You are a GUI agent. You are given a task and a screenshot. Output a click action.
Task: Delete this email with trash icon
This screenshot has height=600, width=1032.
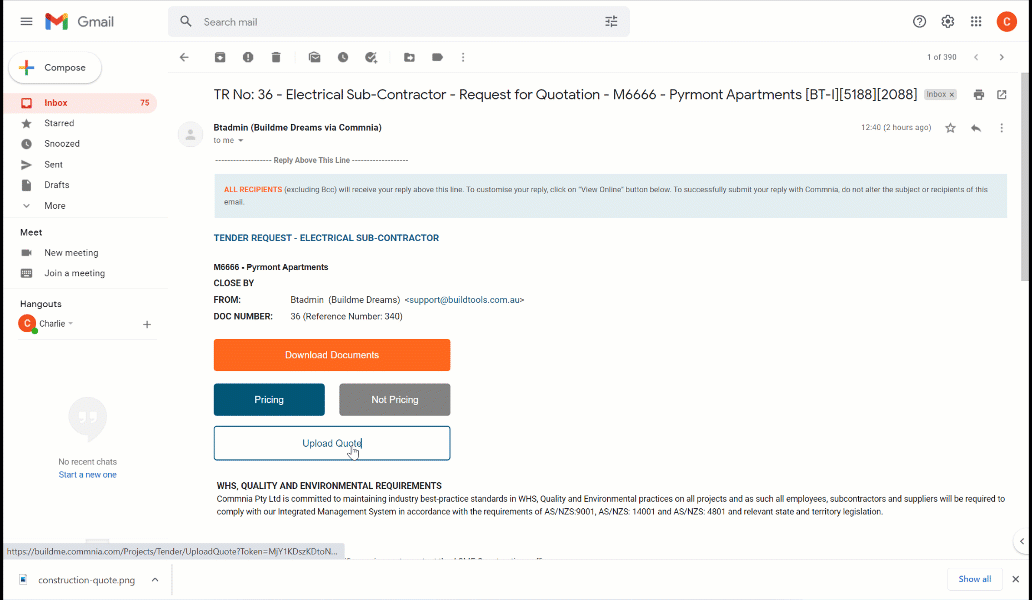276,57
